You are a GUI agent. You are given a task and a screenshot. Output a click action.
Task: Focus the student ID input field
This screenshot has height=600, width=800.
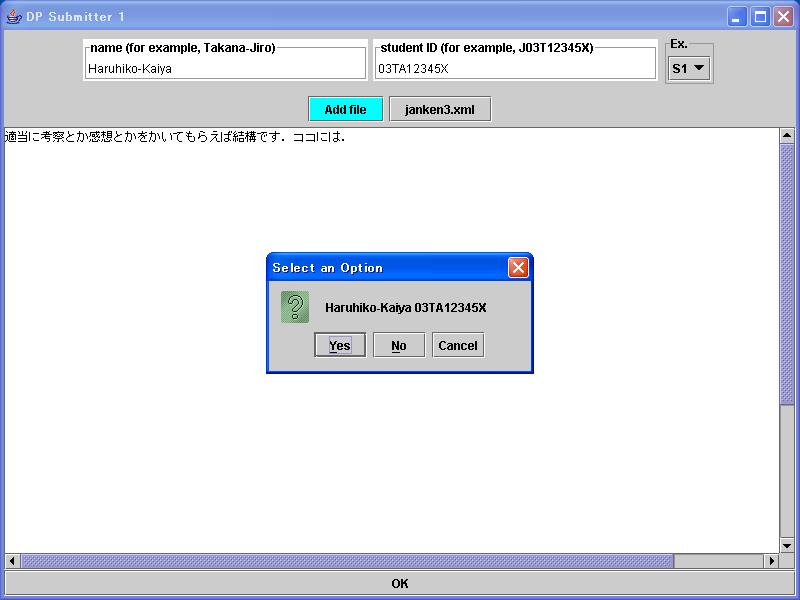515,69
